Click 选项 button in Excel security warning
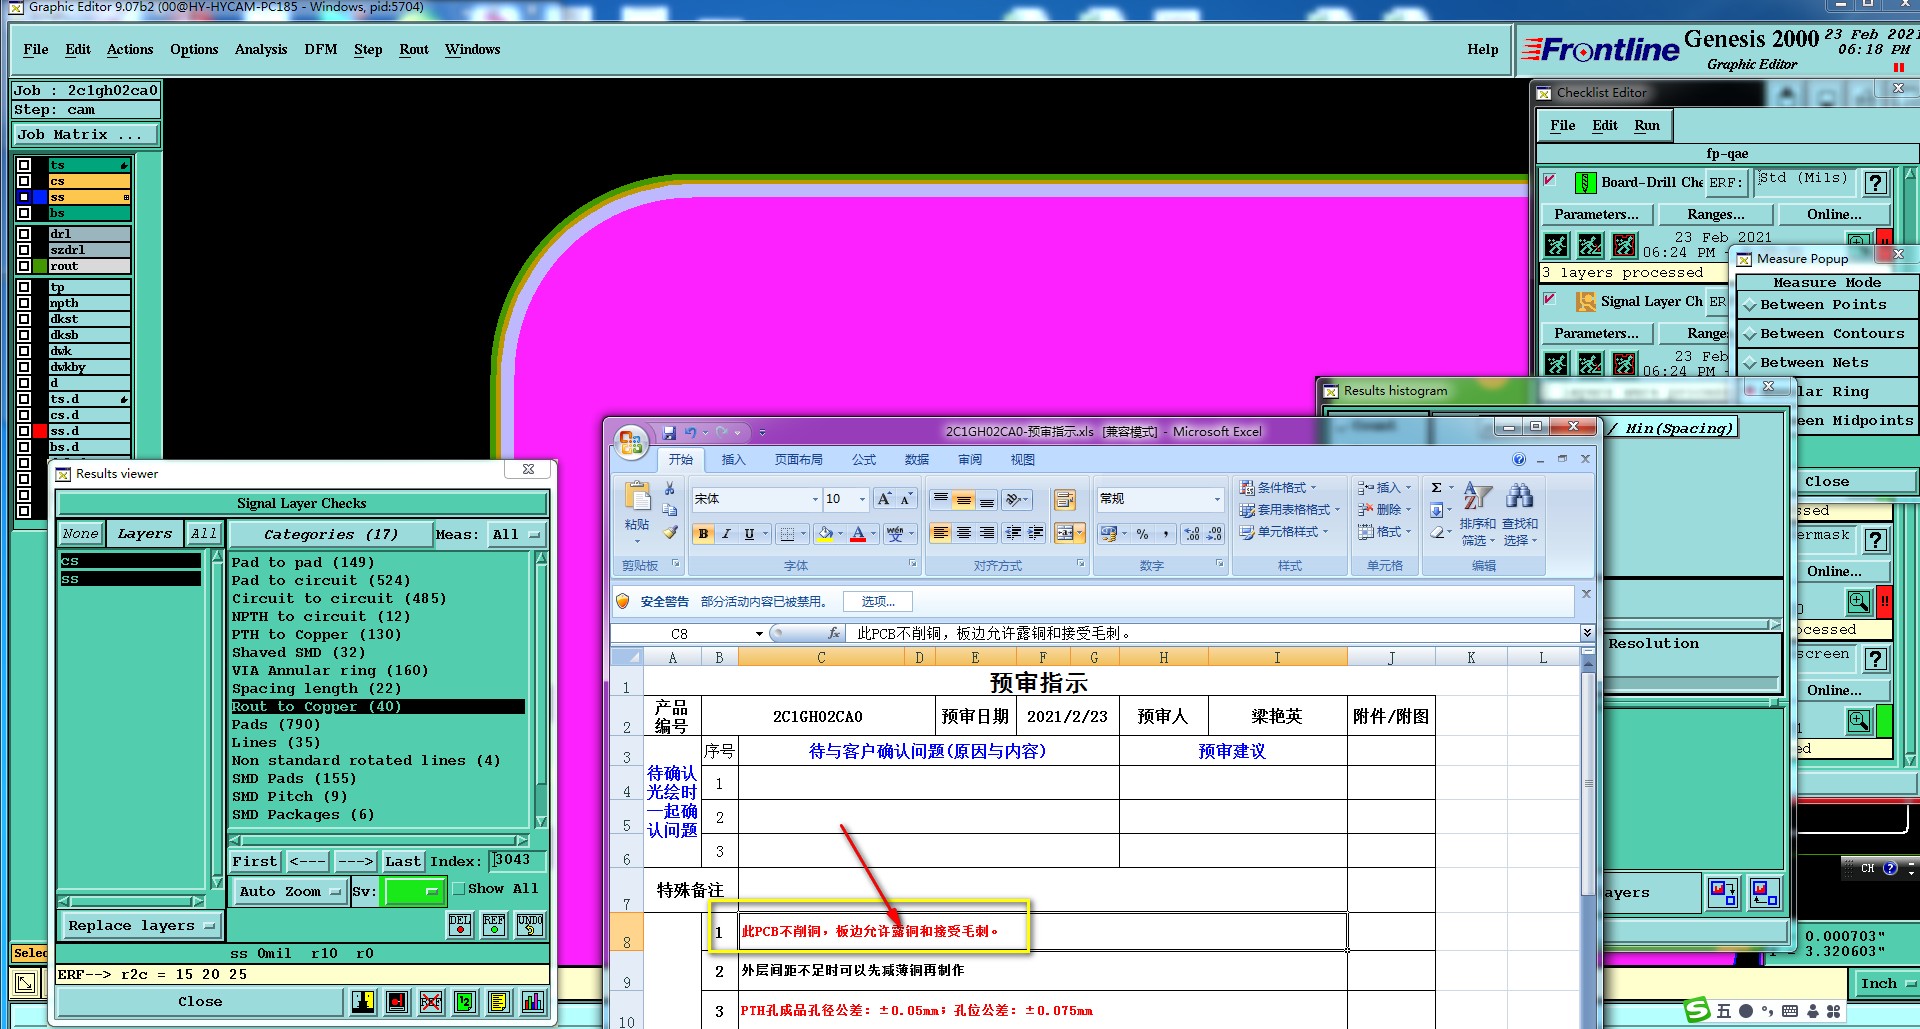The image size is (1920, 1029). click(x=878, y=601)
